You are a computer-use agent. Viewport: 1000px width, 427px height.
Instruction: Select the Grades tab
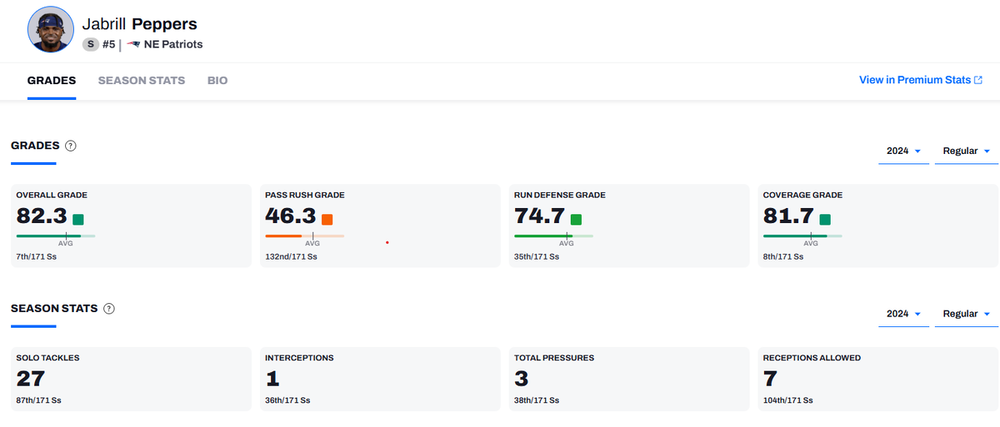click(51, 80)
